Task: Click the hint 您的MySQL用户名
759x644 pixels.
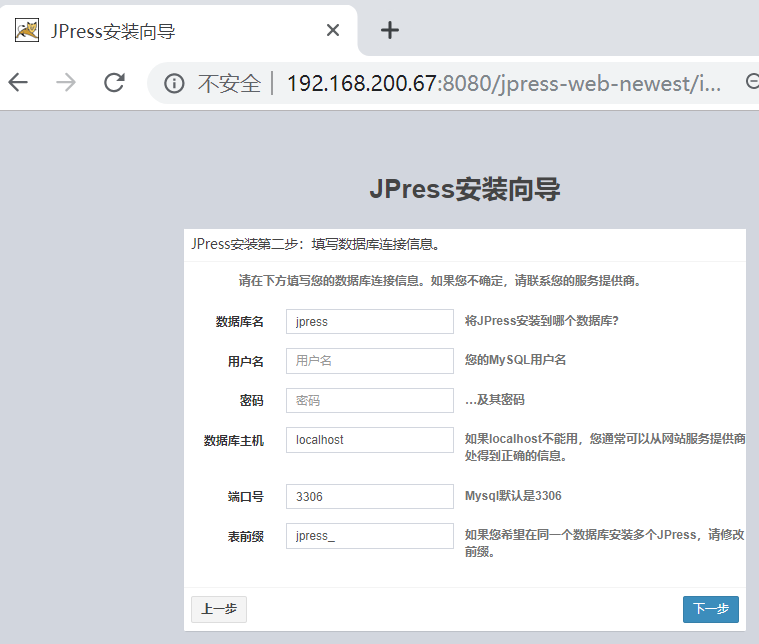Action: coord(515,360)
